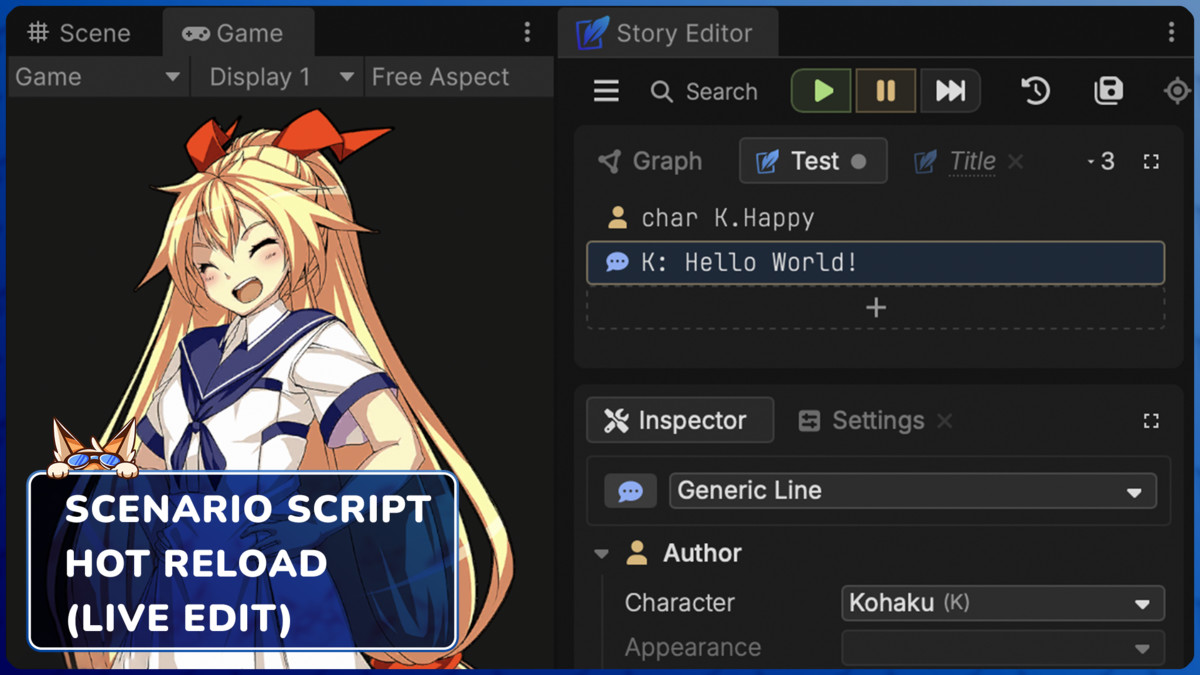Maximize the Inspector panel fullscreen
Screen dimensions: 1200x675
click(x=1151, y=420)
